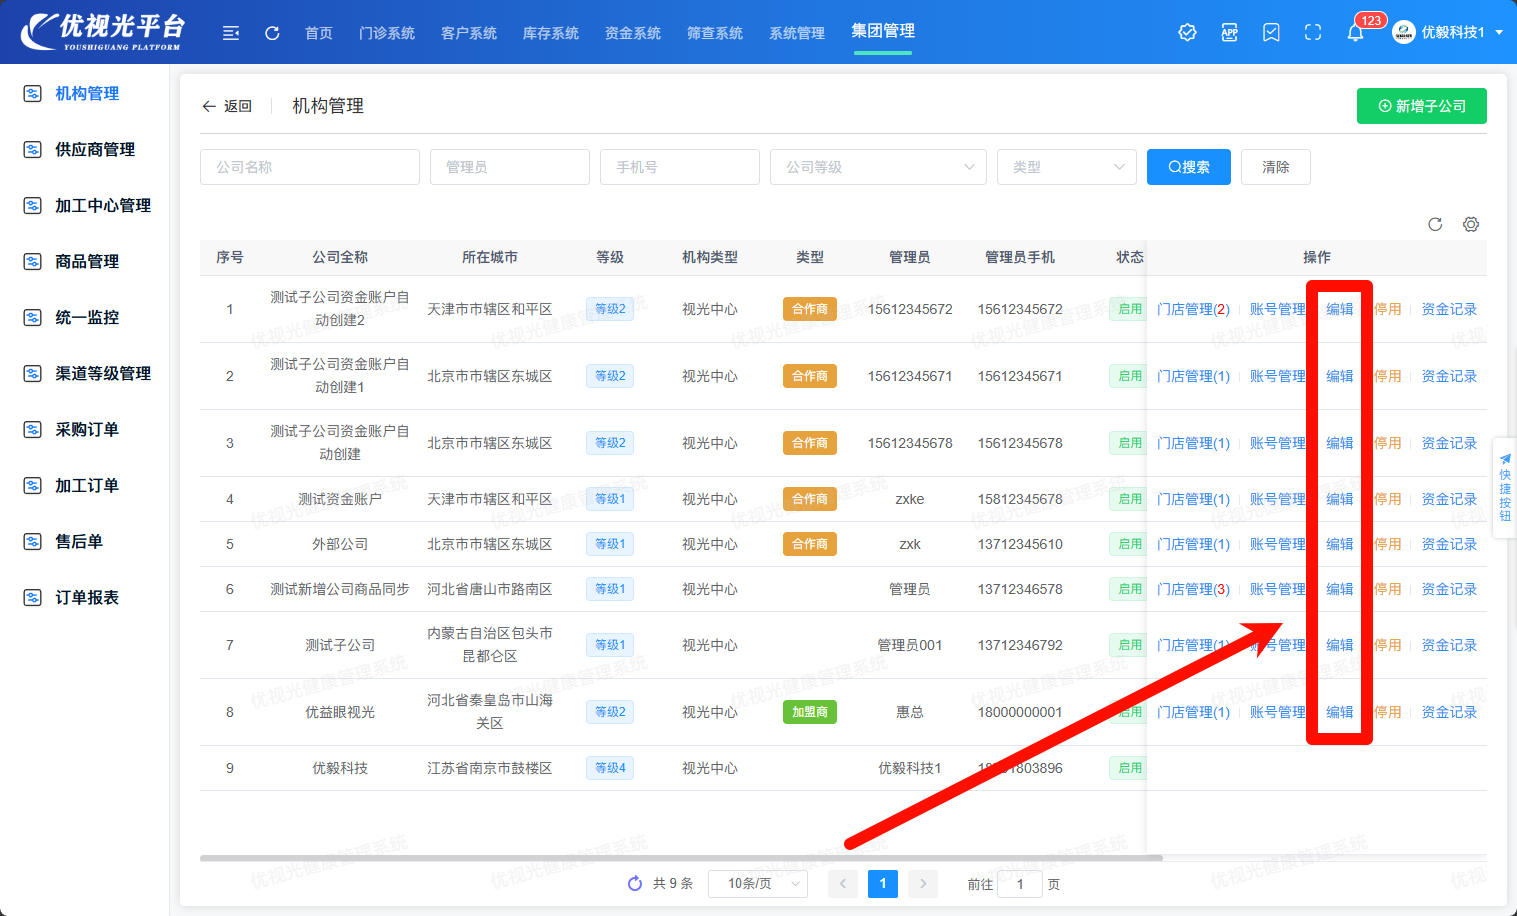Open 门店管理(3) for 测试新增公司商品同步
This screenshot has height=916, width=1517.
[x=1194, y=589]
